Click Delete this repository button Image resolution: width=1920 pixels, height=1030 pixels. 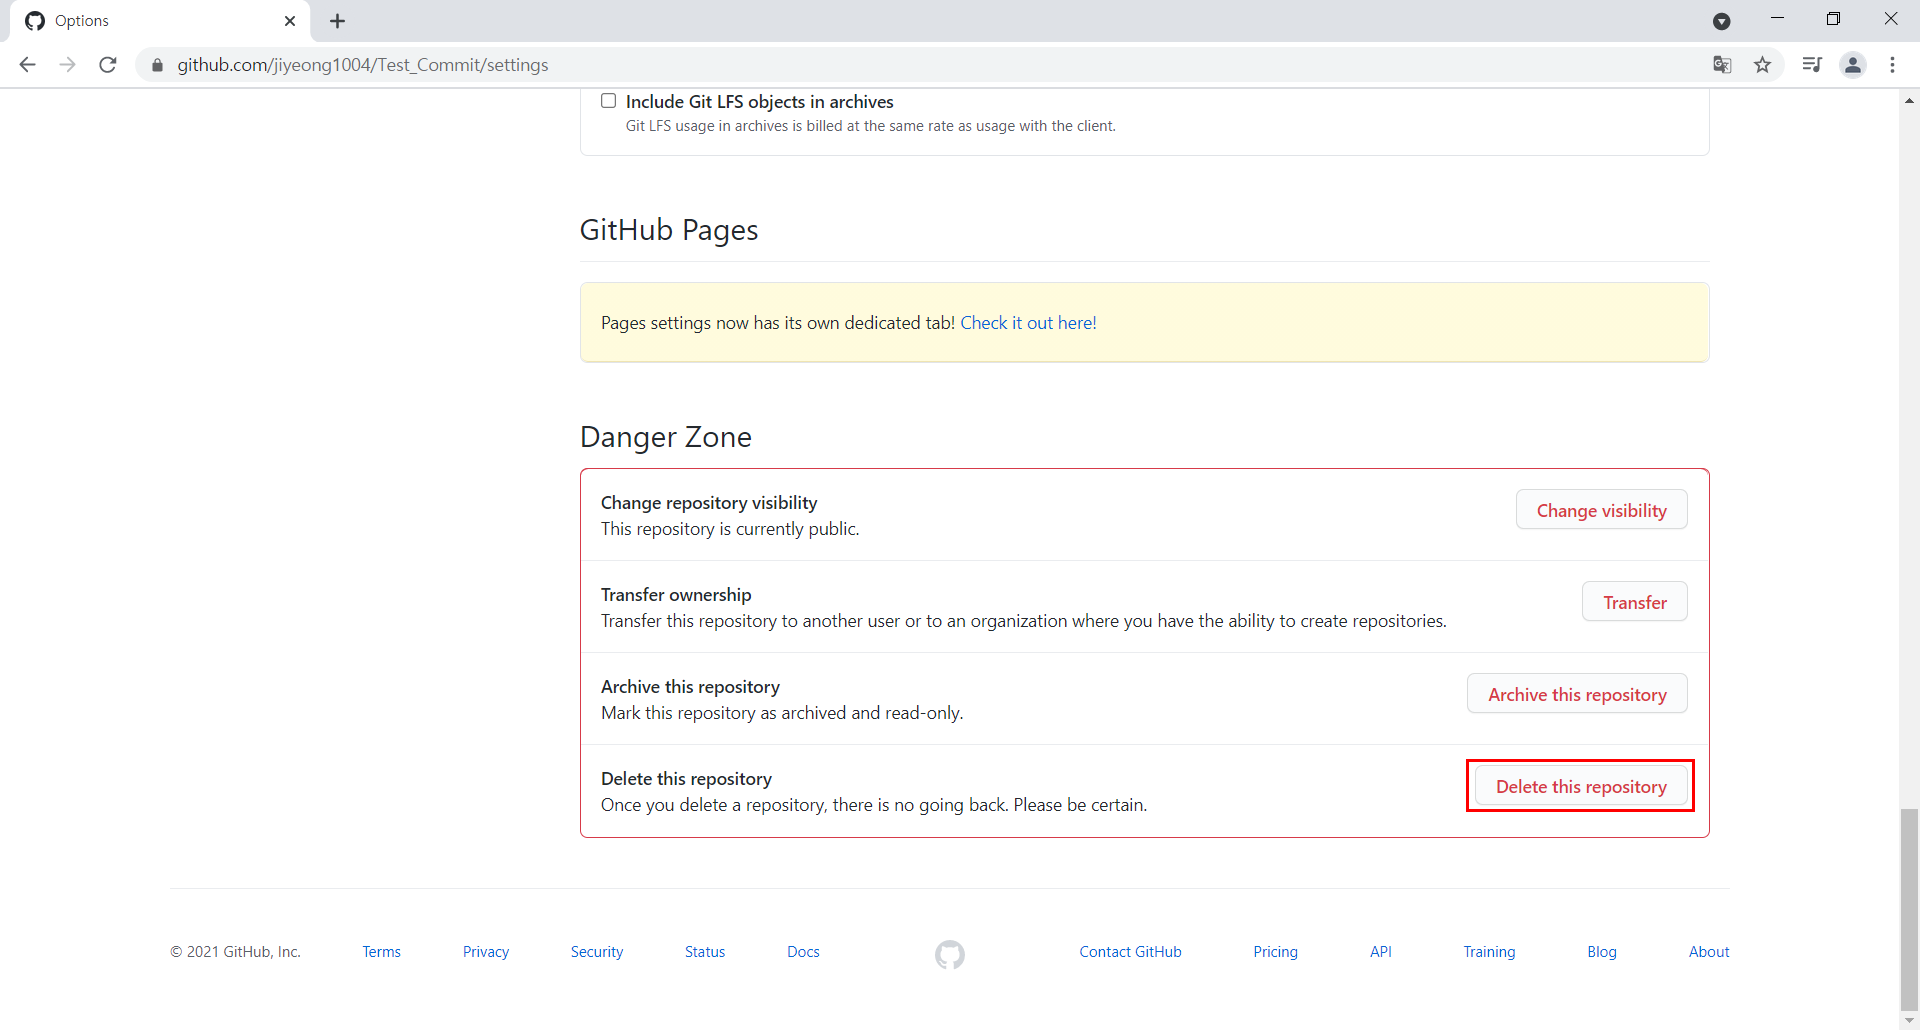[1581, 786]
